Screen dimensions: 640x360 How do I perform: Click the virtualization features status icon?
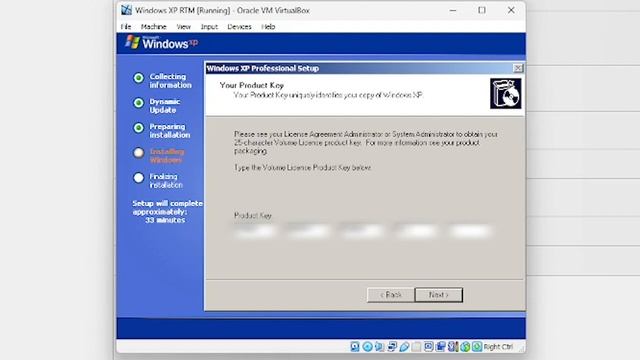(453, 347)
